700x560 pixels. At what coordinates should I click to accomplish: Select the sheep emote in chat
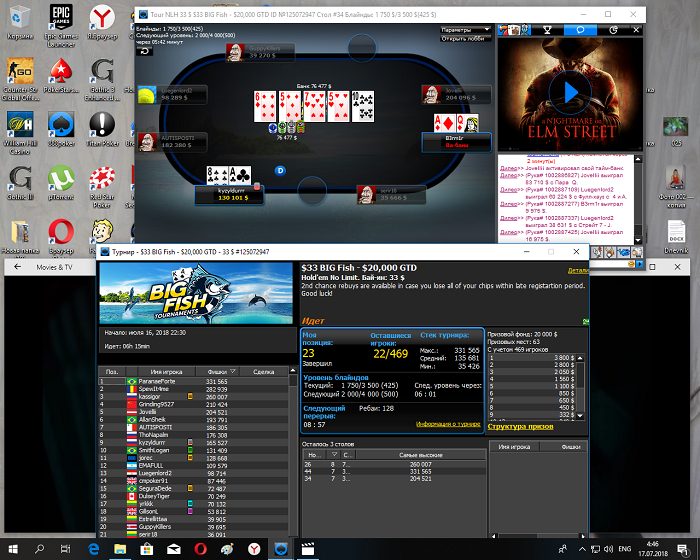pos(636,253)
